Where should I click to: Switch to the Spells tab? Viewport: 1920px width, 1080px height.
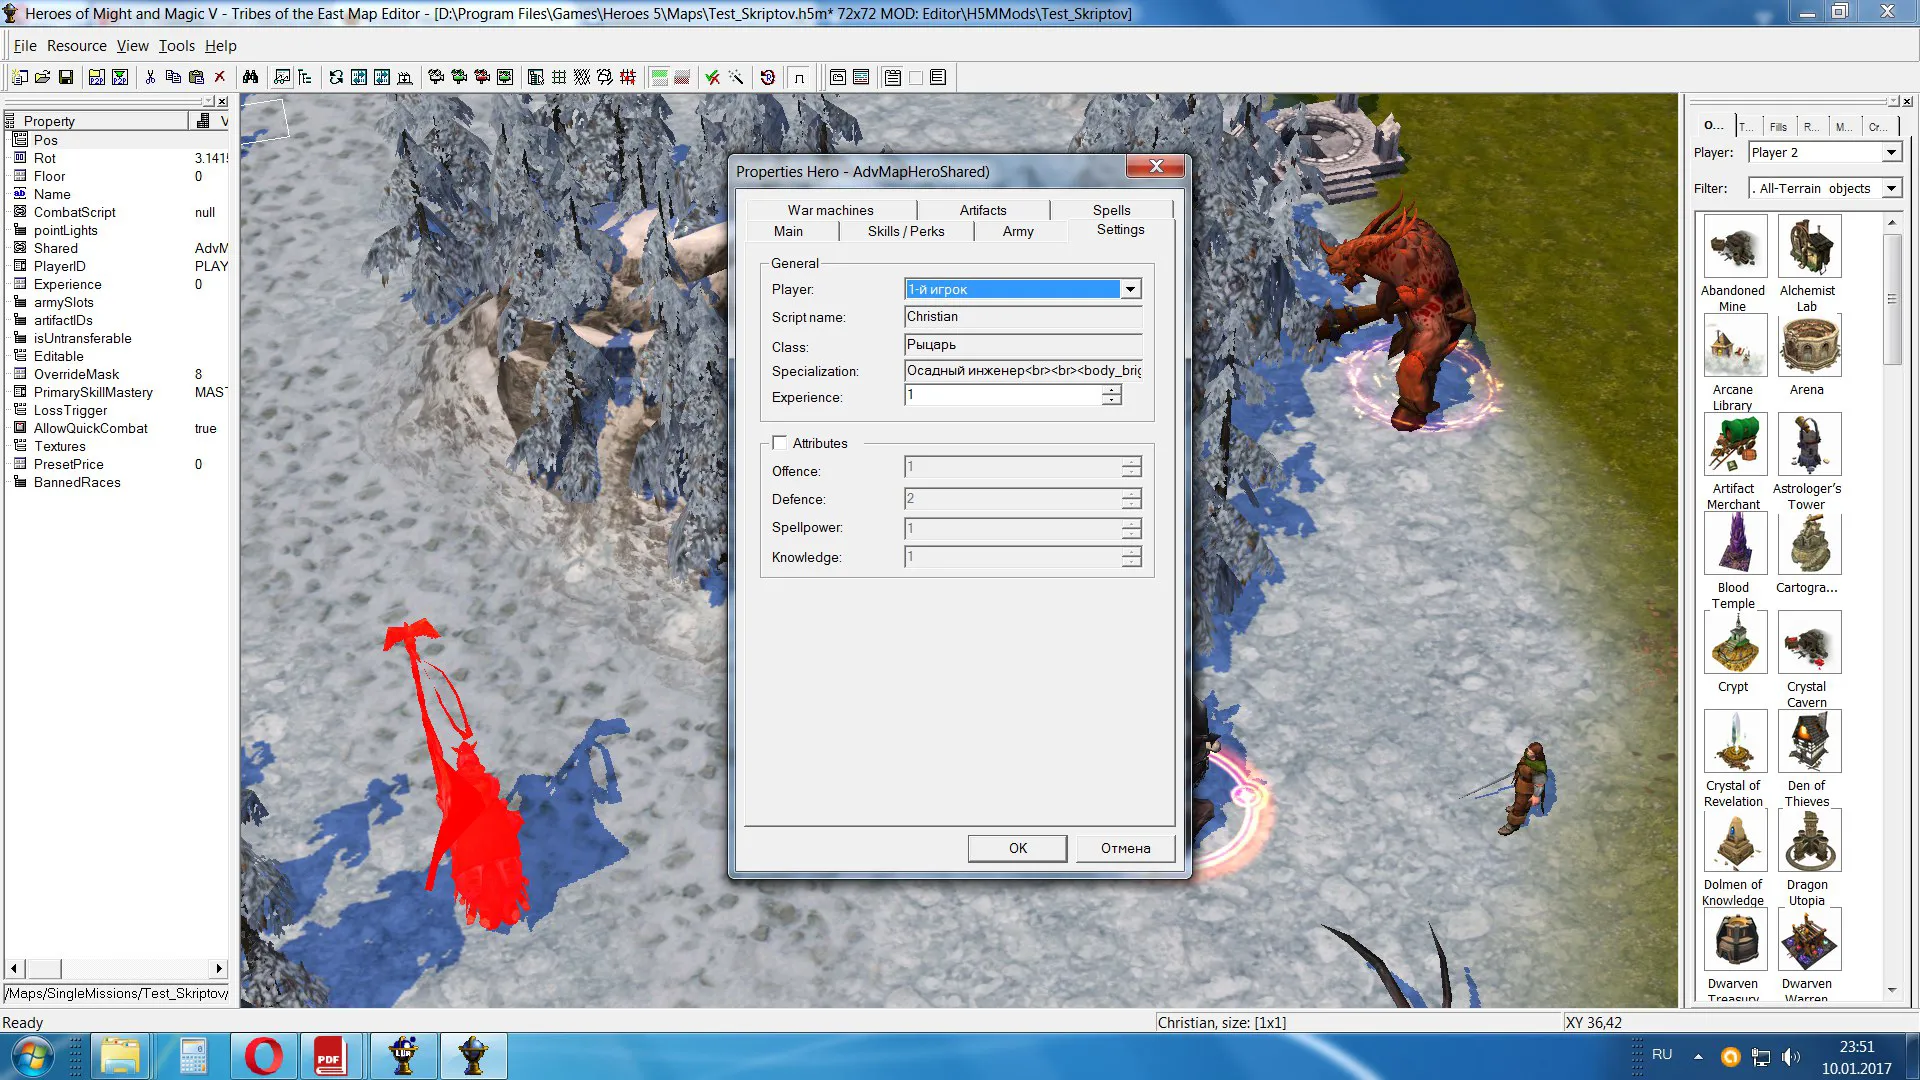(1111, 210)
